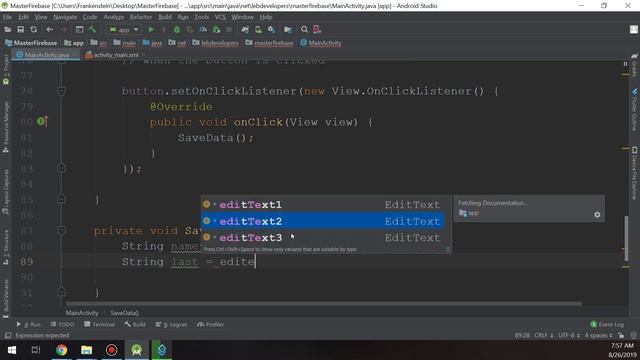Screen dimensions: 640x360
Task: Click the editor vertical scrollbar thumb
Action: tap(627, 238)
